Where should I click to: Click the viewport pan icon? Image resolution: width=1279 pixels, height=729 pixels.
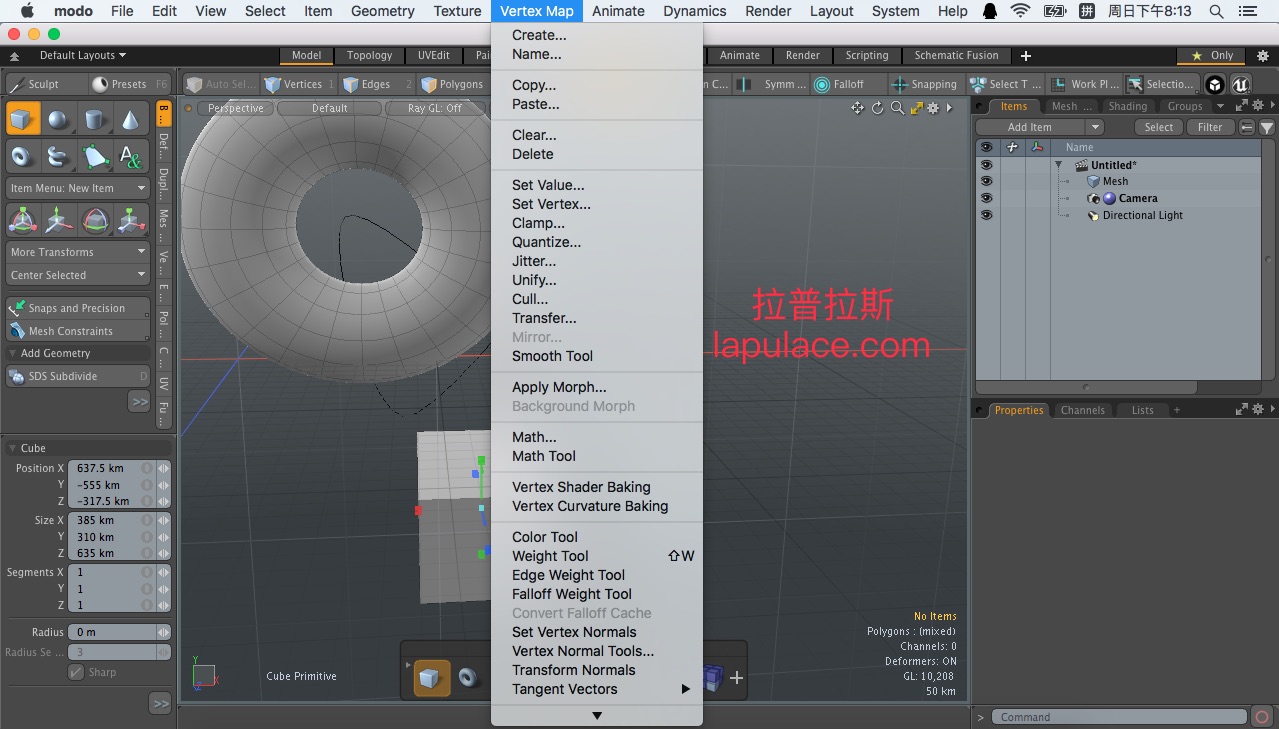tap(858, 108)
